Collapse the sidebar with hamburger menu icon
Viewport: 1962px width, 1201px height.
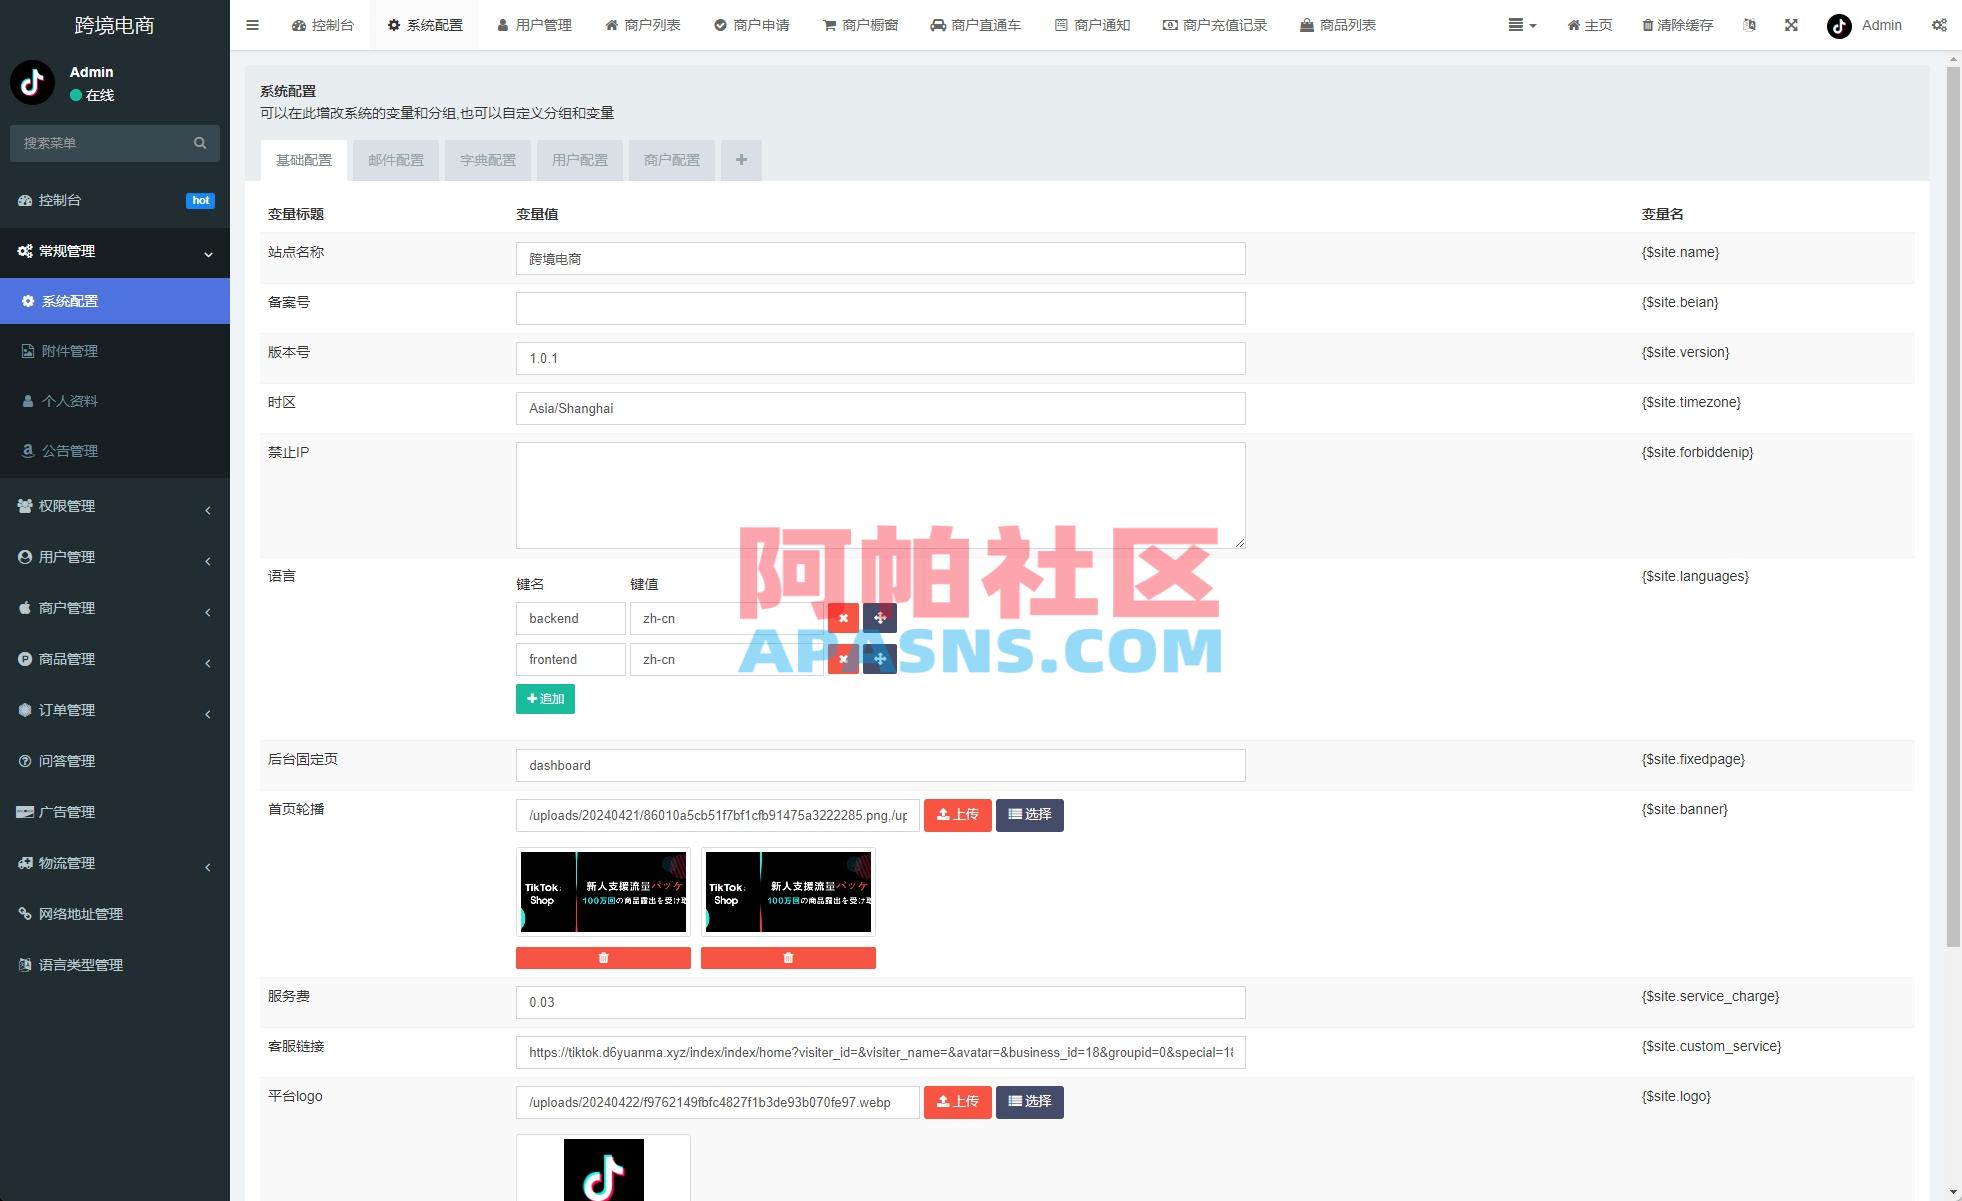[x=252, y=25]
